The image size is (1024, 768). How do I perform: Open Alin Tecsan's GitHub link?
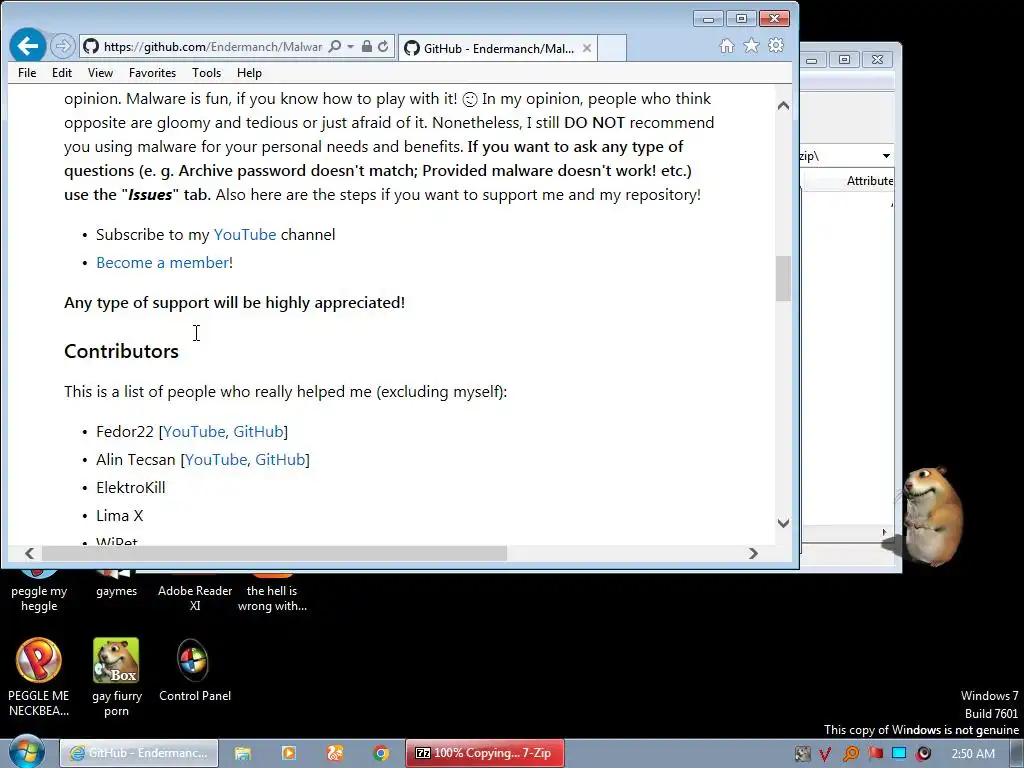[280, 460]
